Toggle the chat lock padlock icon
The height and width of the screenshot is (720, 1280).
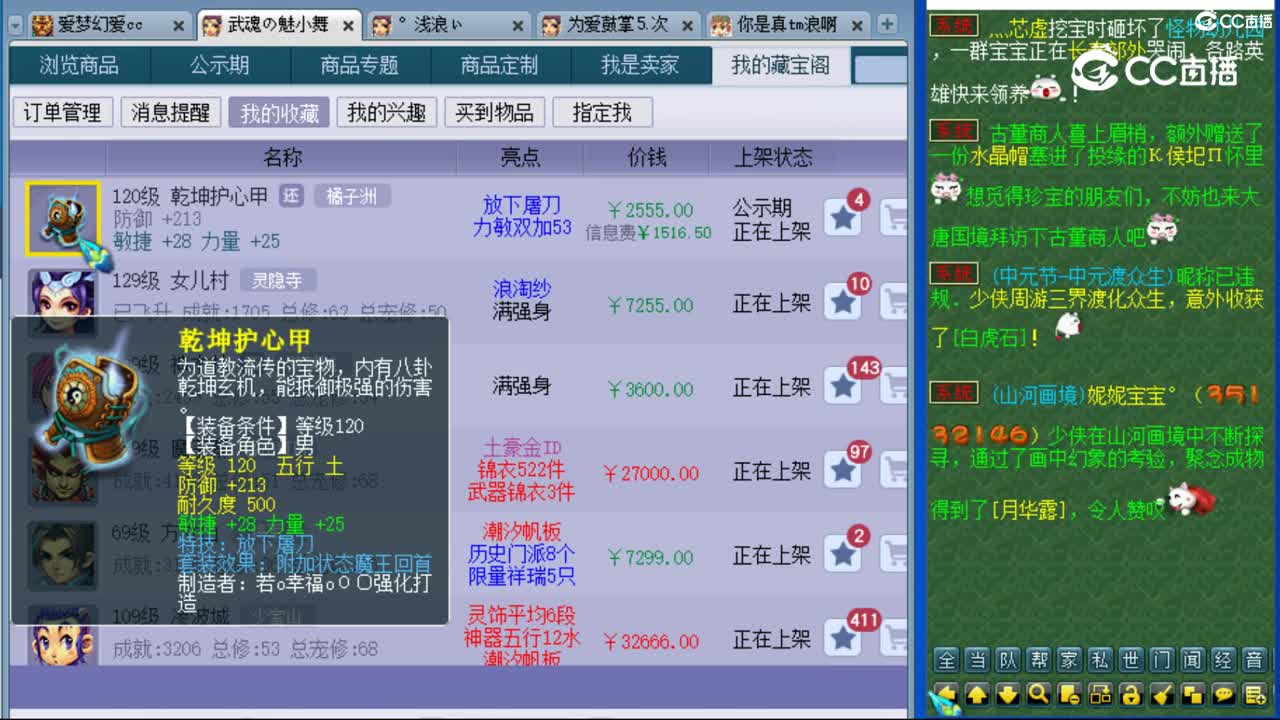[1131, 694]
